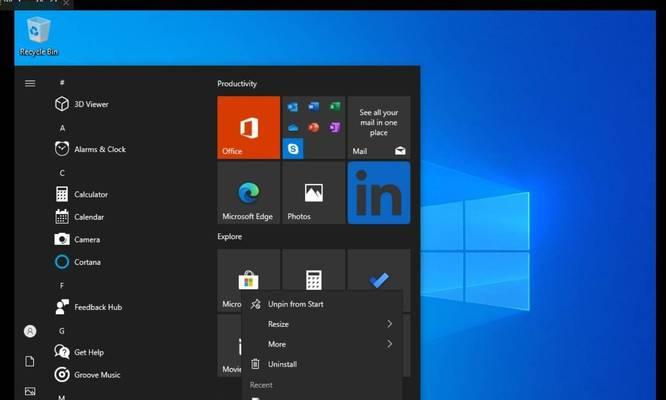
Task: Open Outlook icon in Office folder tile
Action: coord(293,107)
